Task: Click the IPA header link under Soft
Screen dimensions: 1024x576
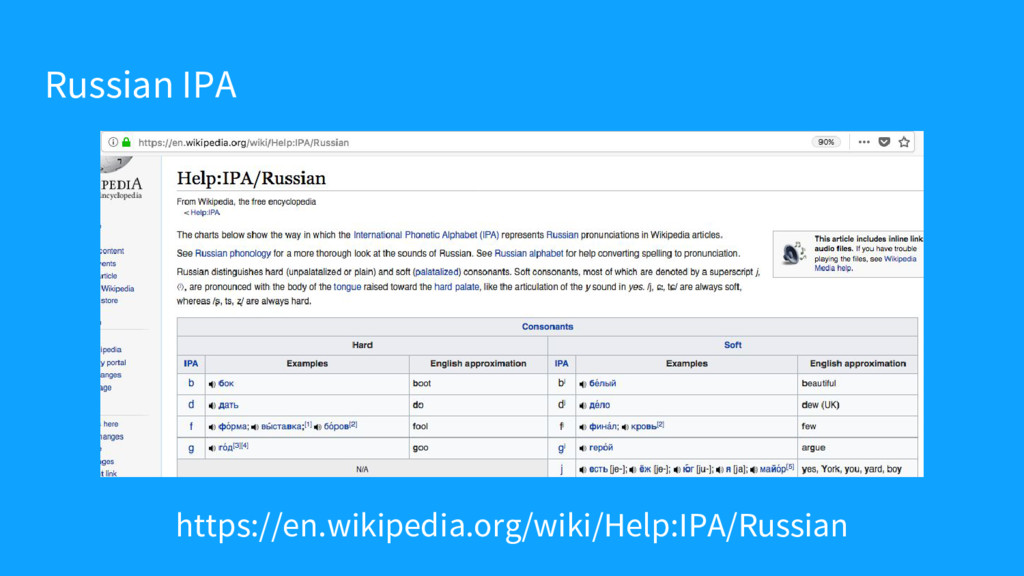Action: pos(562,364)
